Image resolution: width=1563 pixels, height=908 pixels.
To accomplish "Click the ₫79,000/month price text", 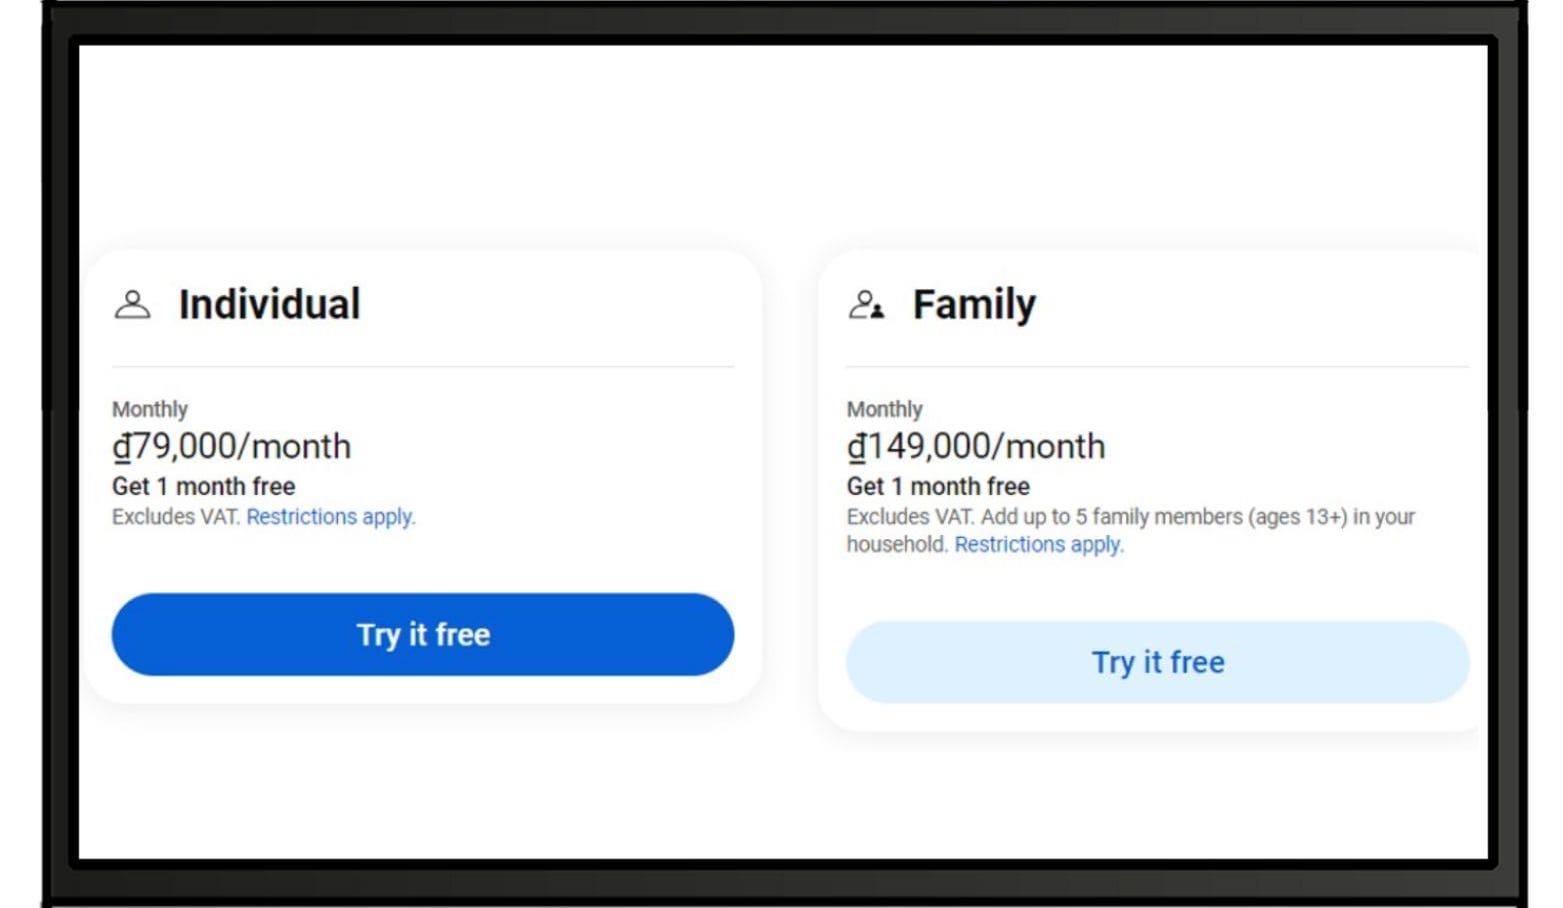I will pyautogui.click(x=232, y=446).
